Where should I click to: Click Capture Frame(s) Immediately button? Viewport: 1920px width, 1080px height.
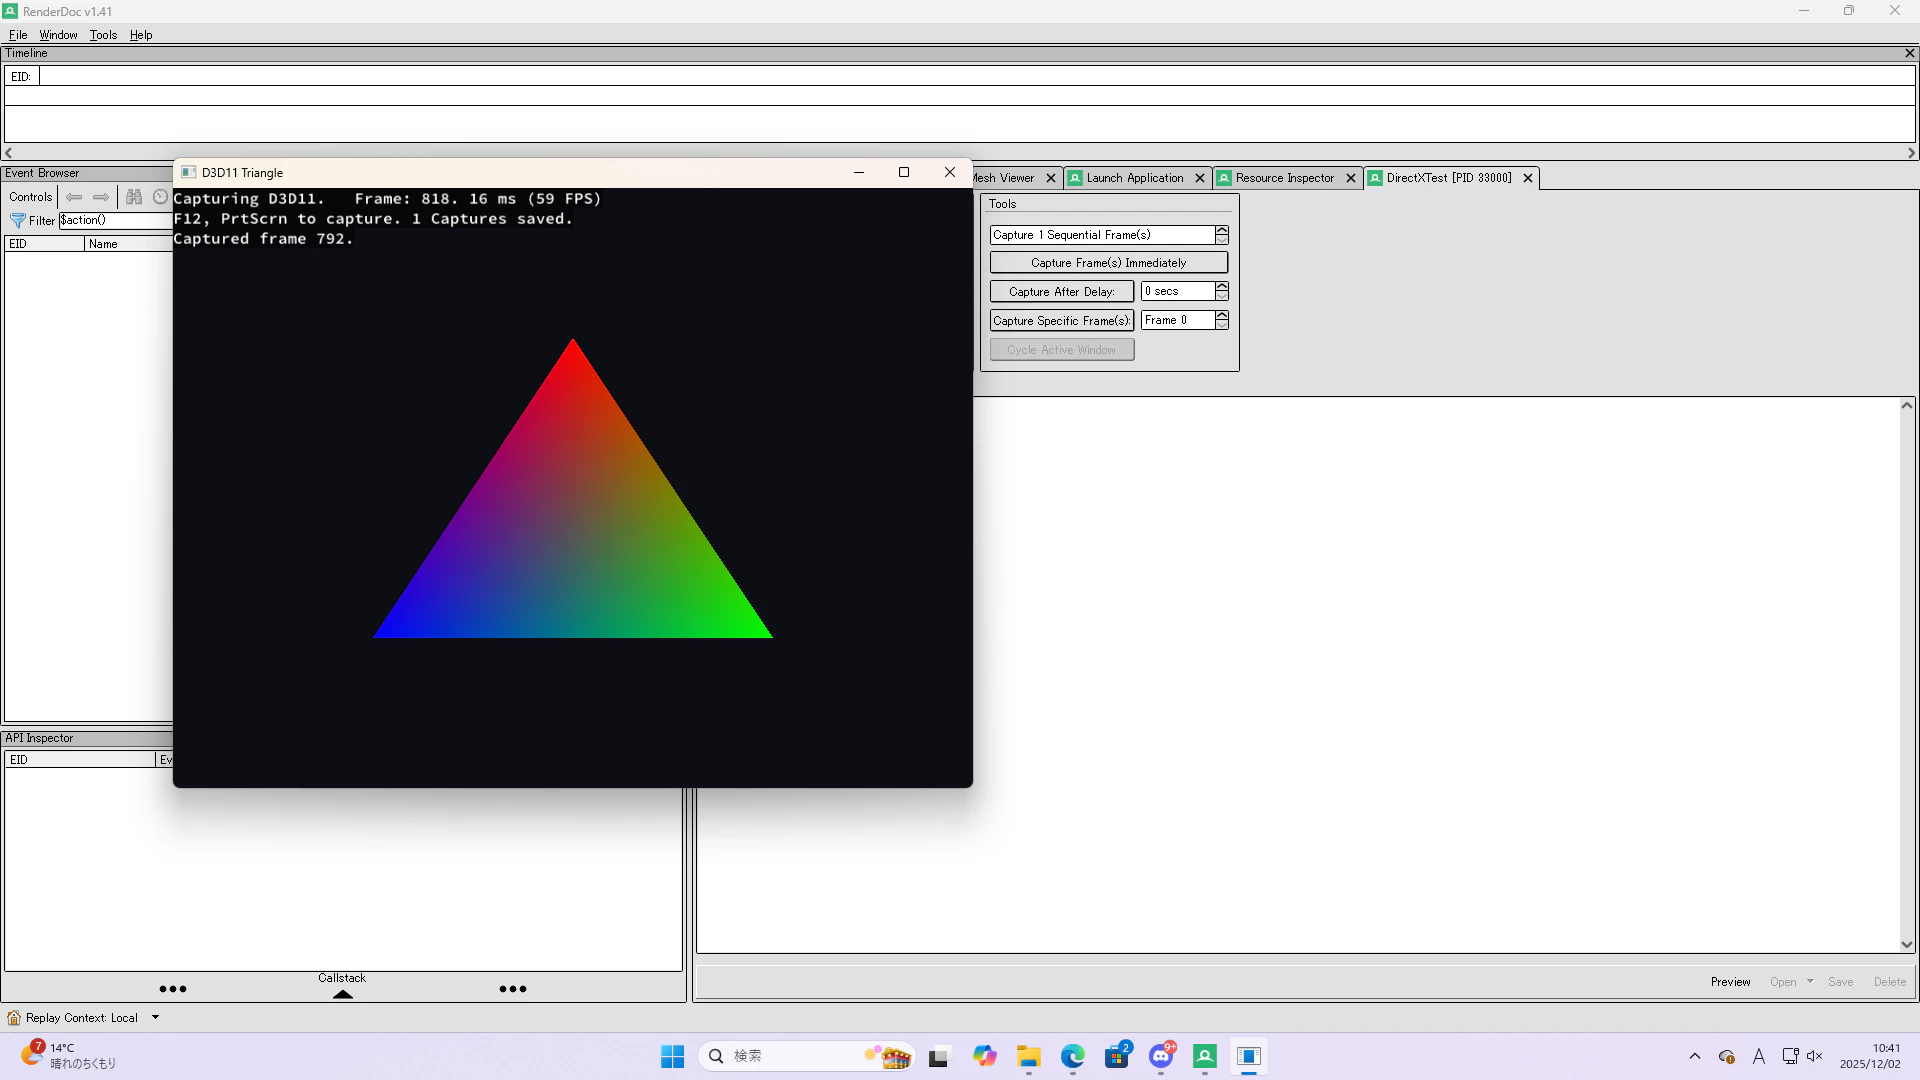1108,263
